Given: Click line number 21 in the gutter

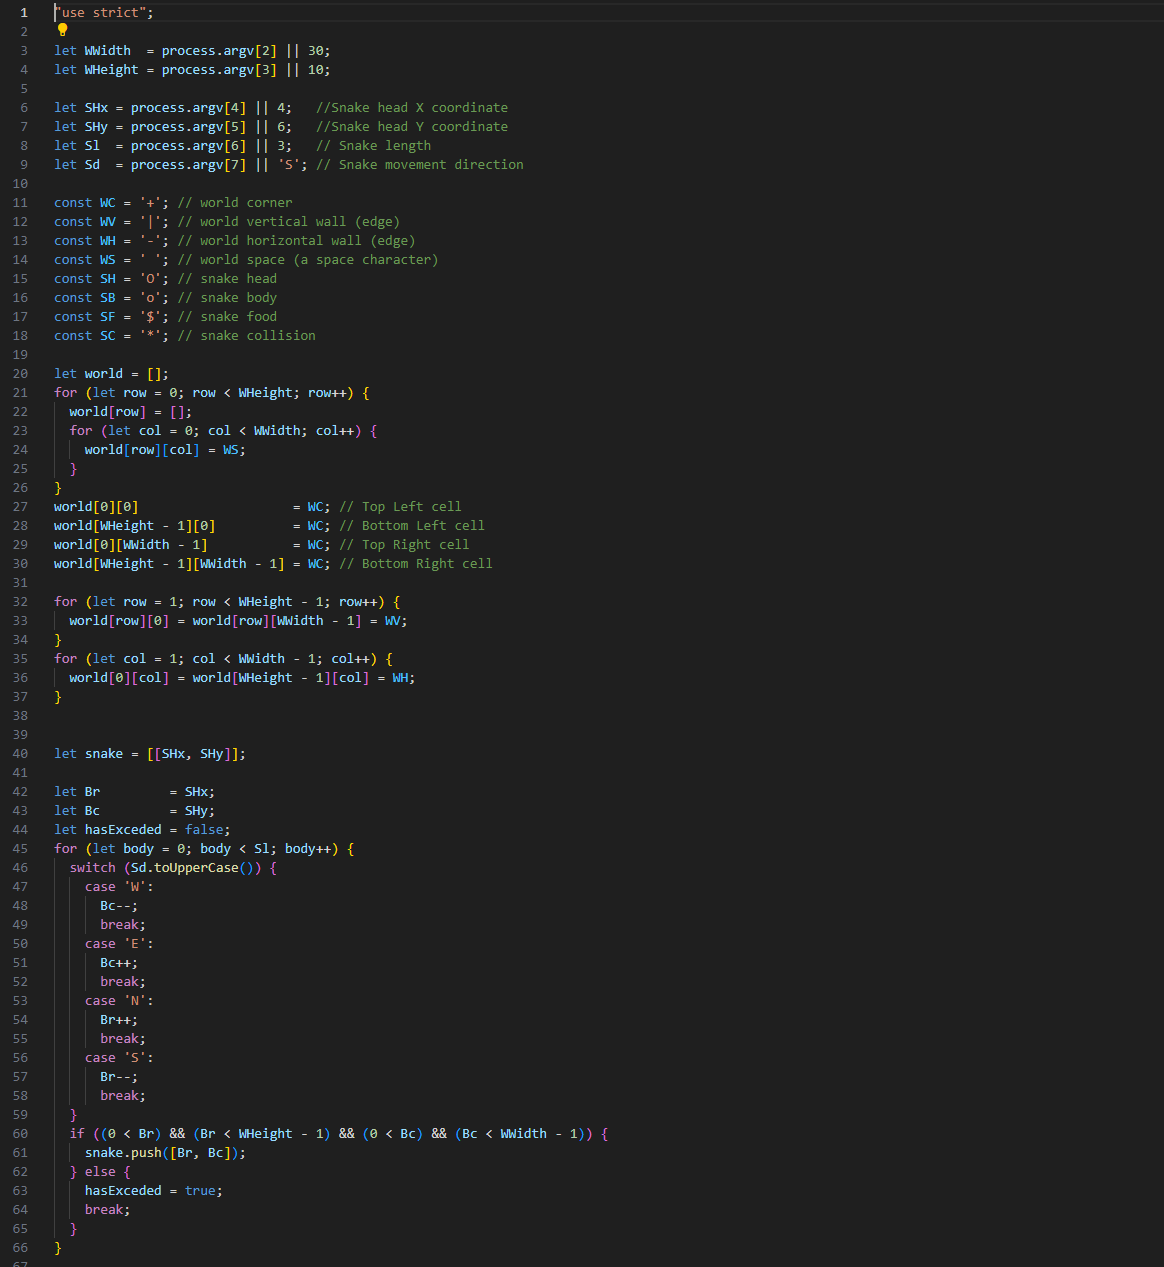Looking at the screenshot, I should tap(21, 393).
